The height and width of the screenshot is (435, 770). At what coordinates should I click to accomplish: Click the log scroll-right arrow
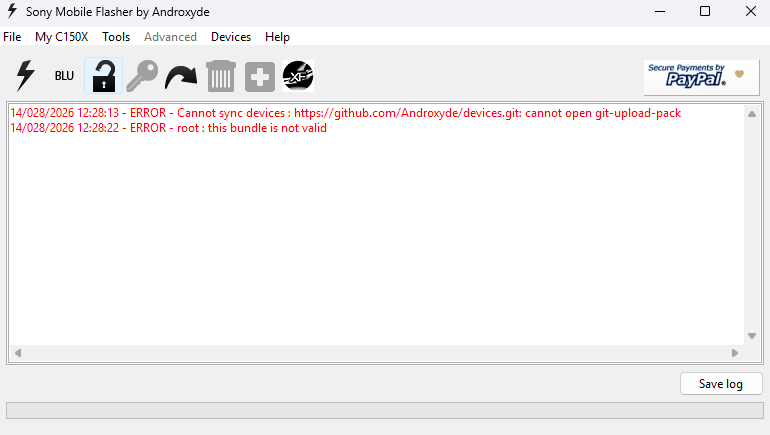click(735, 353)
